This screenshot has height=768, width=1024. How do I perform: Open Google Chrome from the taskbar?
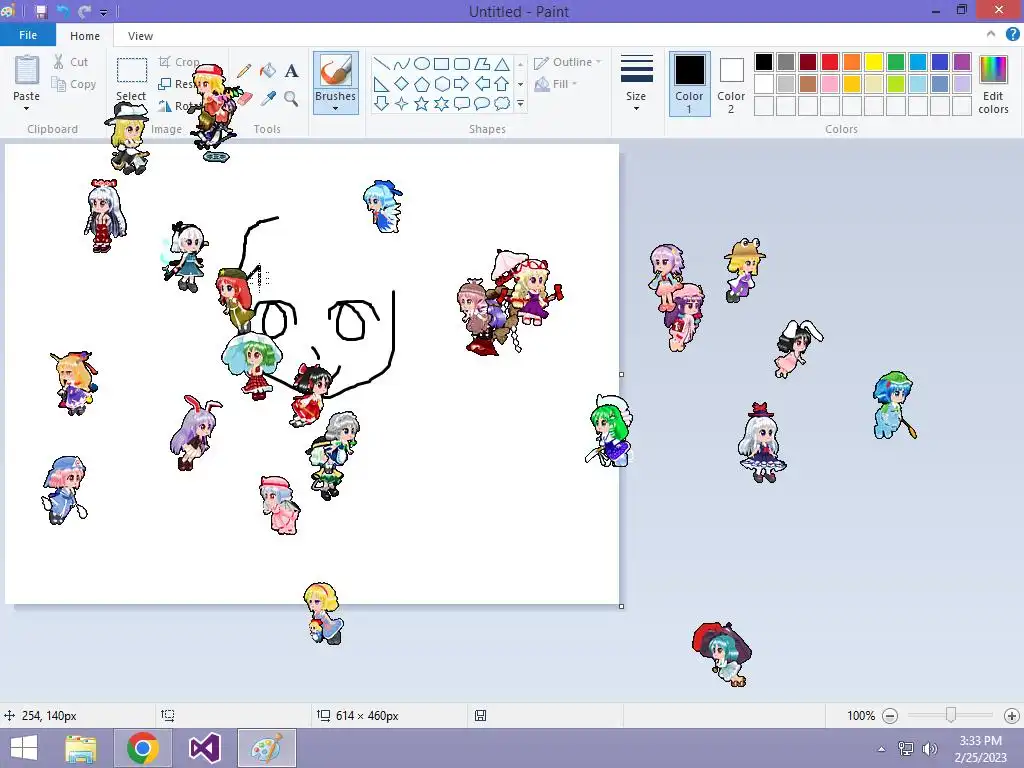coord(143,748)
